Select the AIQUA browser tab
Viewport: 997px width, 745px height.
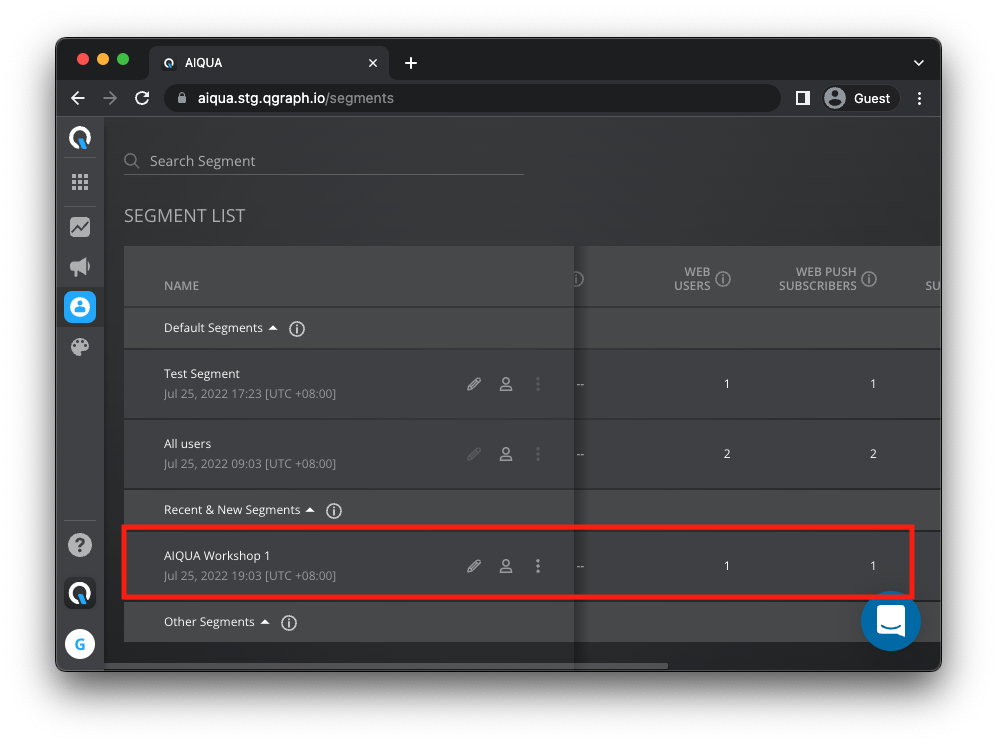(x=265, y=63)
